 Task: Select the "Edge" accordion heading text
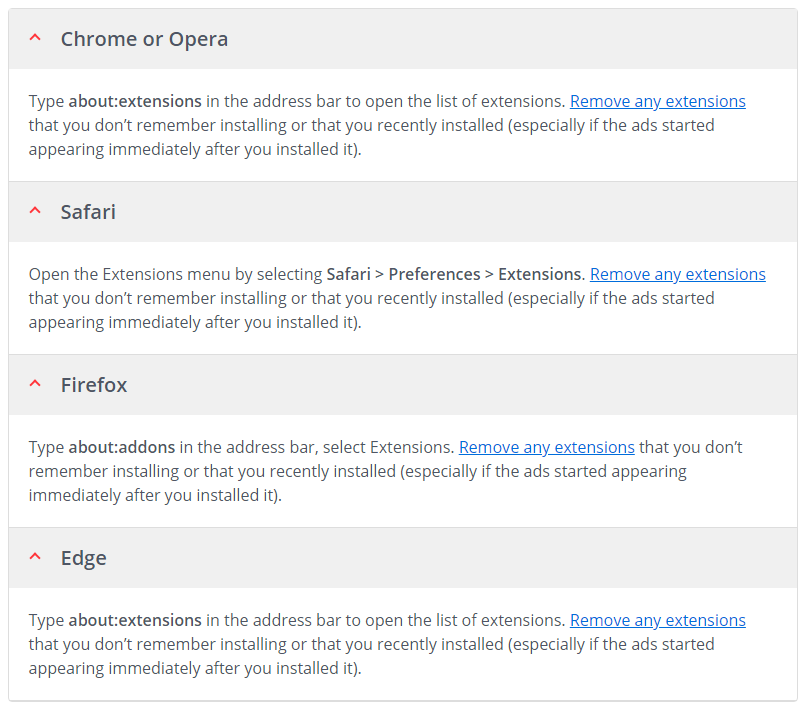83,558
